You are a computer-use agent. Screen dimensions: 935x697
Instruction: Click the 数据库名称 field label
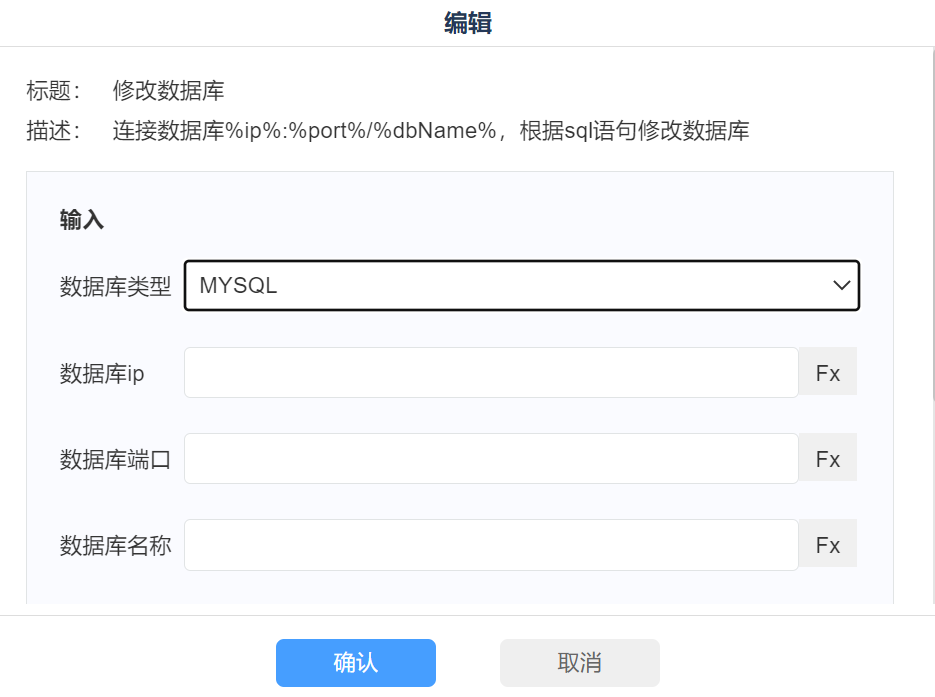point(115,546)
